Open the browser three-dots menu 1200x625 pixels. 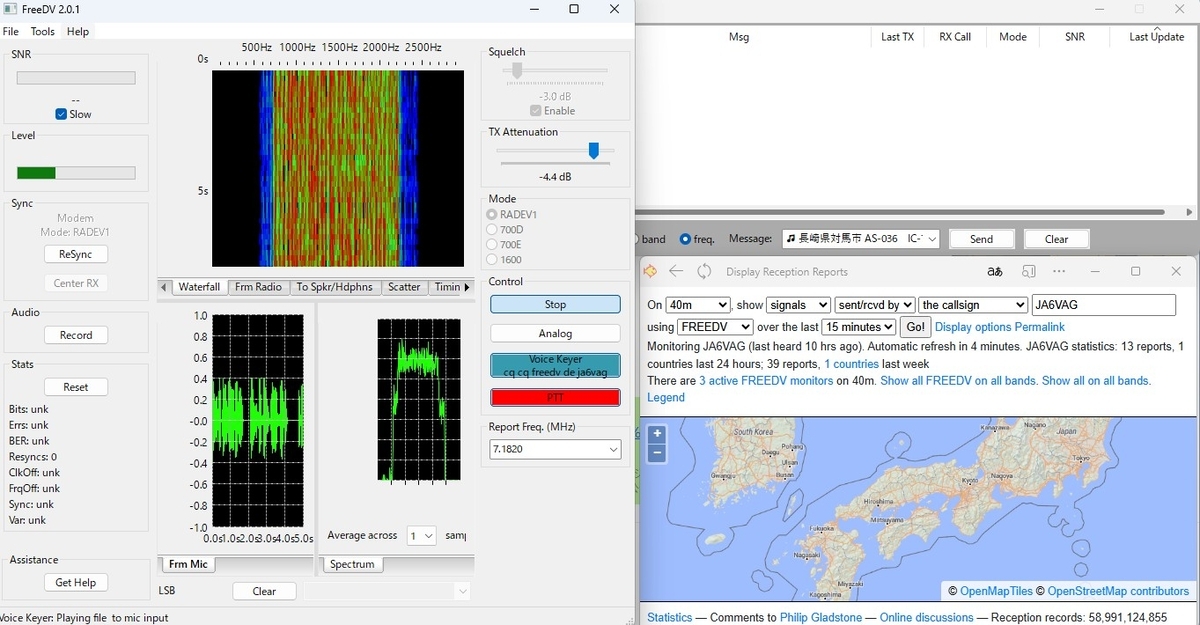(x=1059, y=271)
